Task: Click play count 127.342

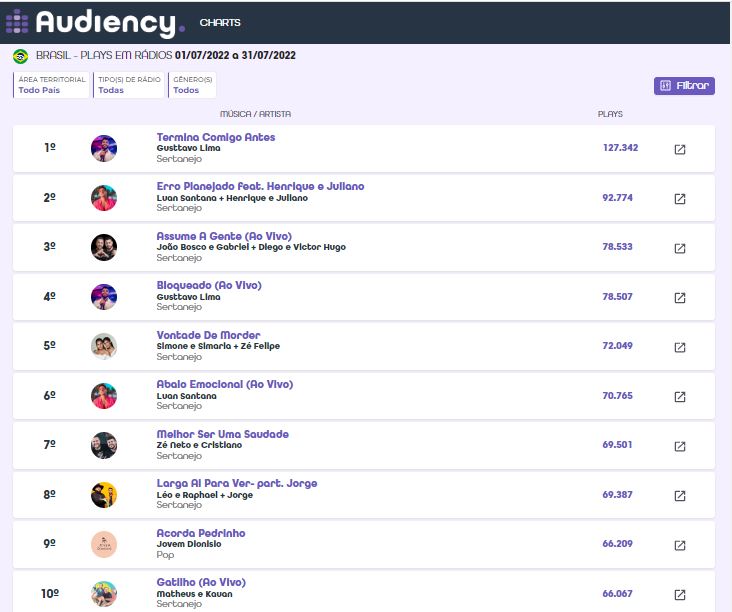Action: pyautogui.click(x=620, y=148)
